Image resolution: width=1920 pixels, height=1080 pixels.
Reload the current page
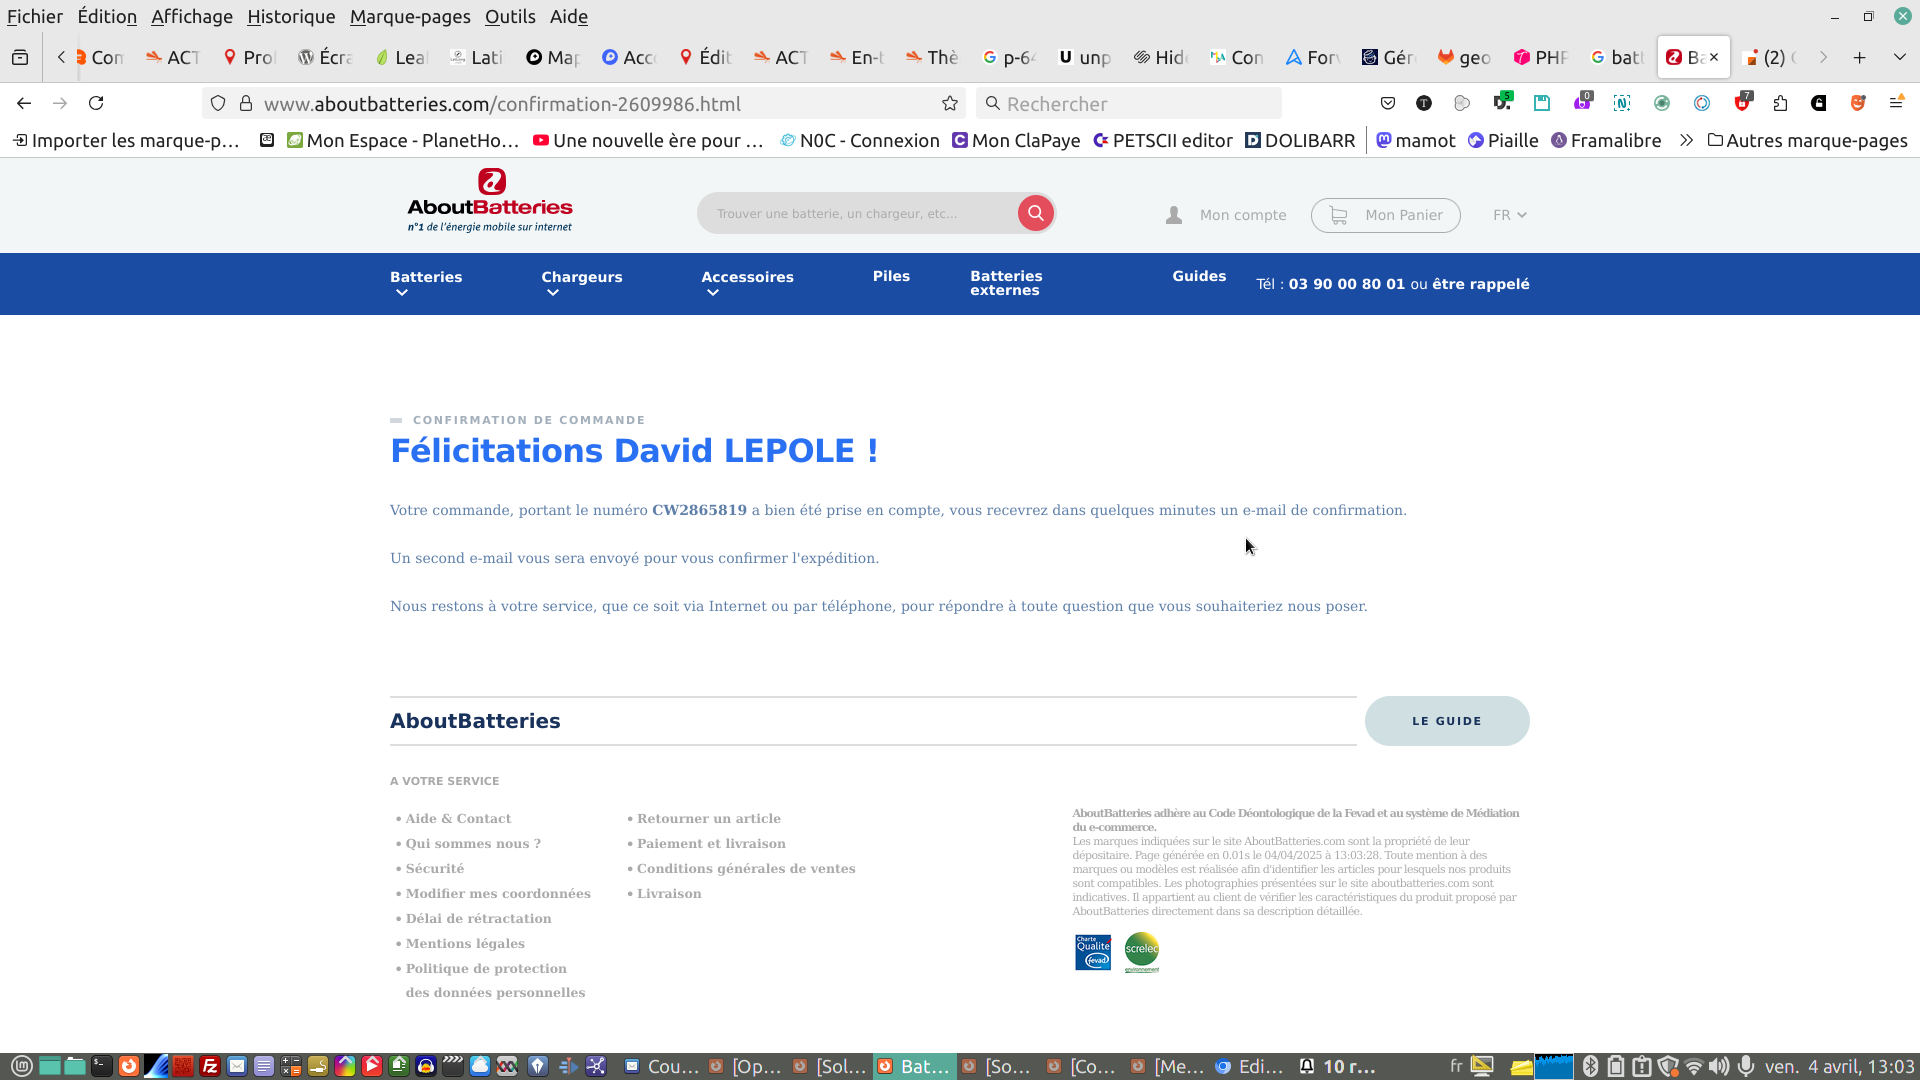[x=96, y=103]
